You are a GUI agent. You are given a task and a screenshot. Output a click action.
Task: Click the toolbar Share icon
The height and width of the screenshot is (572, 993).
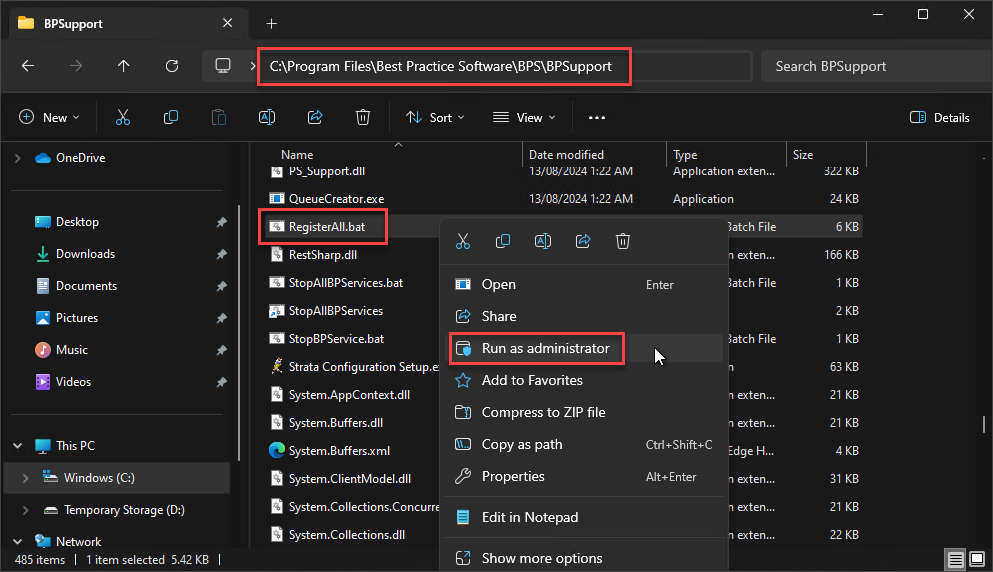click(x=315, y=117)
